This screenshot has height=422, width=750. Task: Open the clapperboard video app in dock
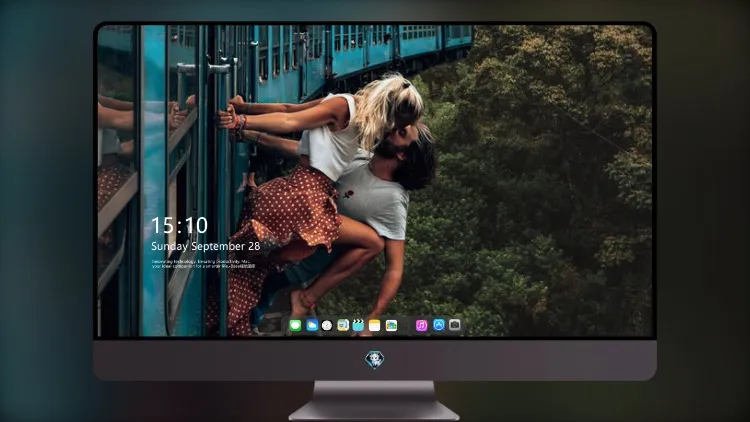pyautogui.click(x=358, y=325)
